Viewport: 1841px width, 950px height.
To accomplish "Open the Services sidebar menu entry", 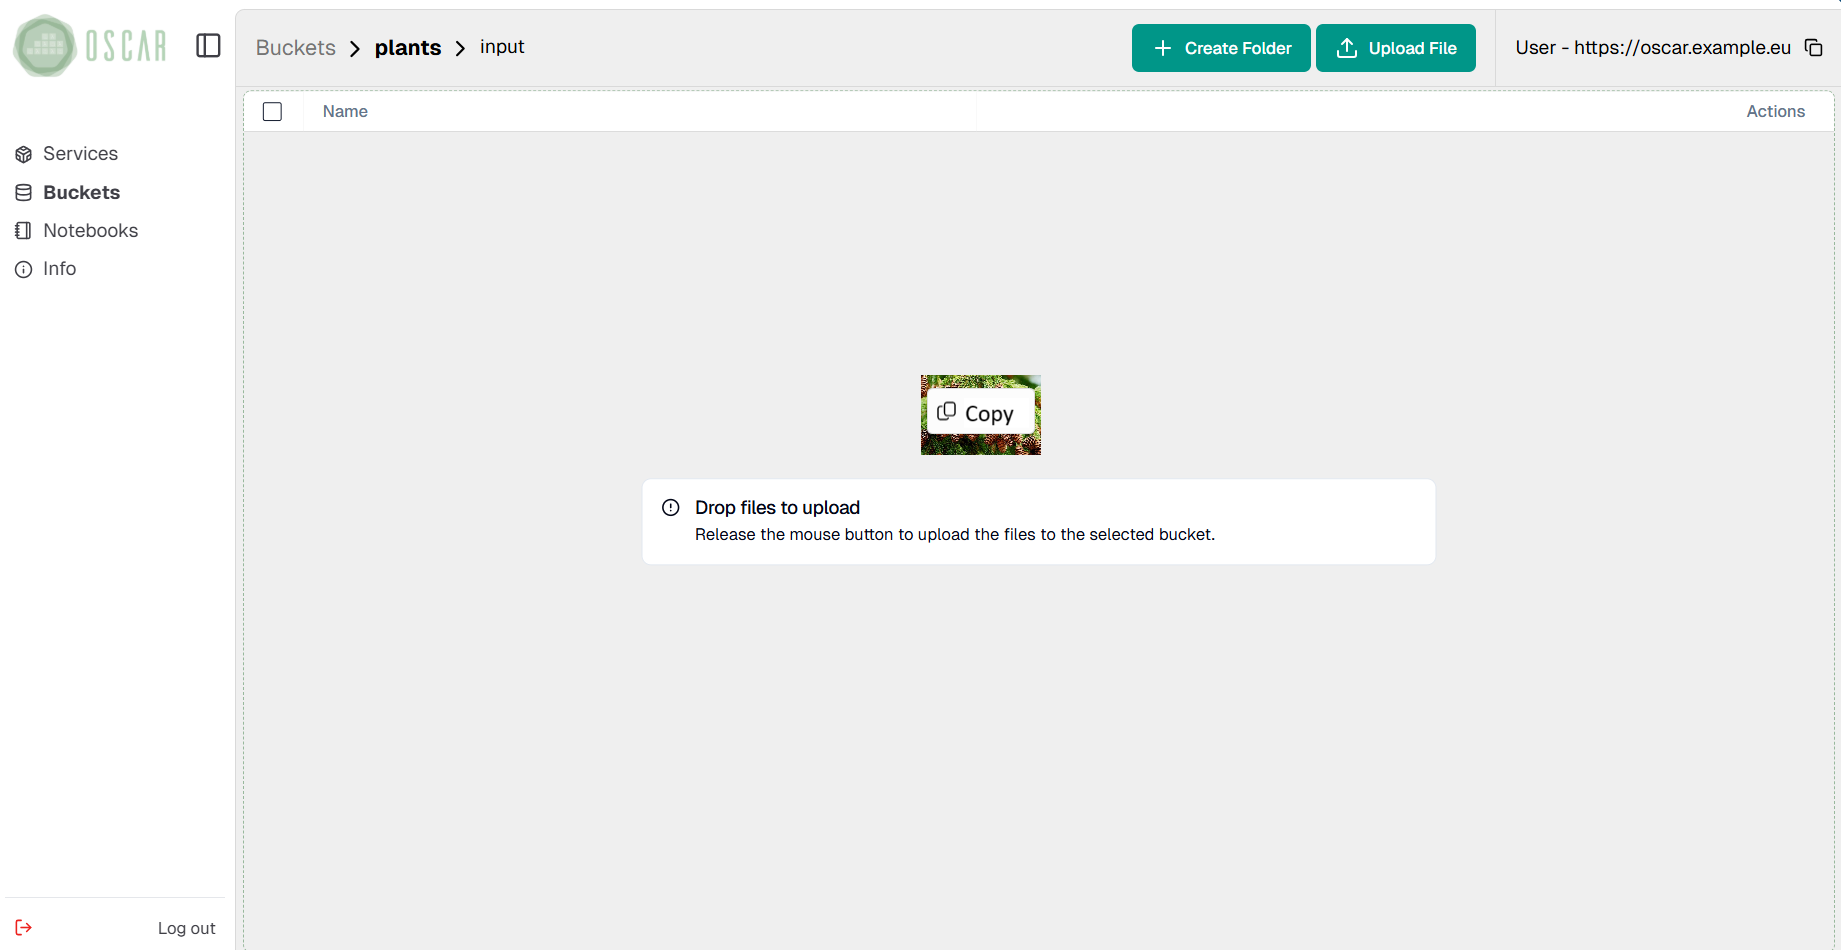I will 79,153.
